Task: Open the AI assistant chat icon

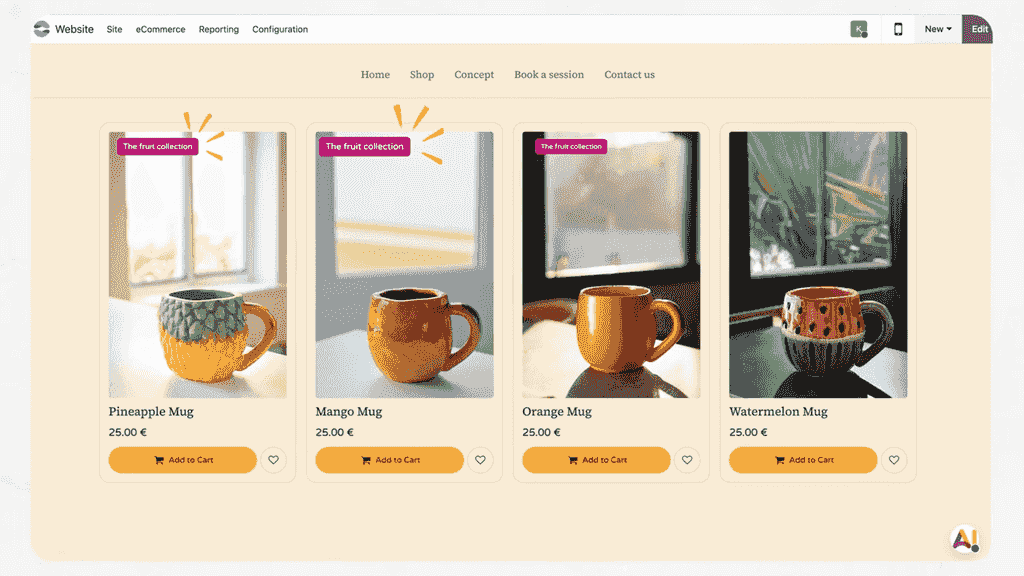Action: [964, 540]
